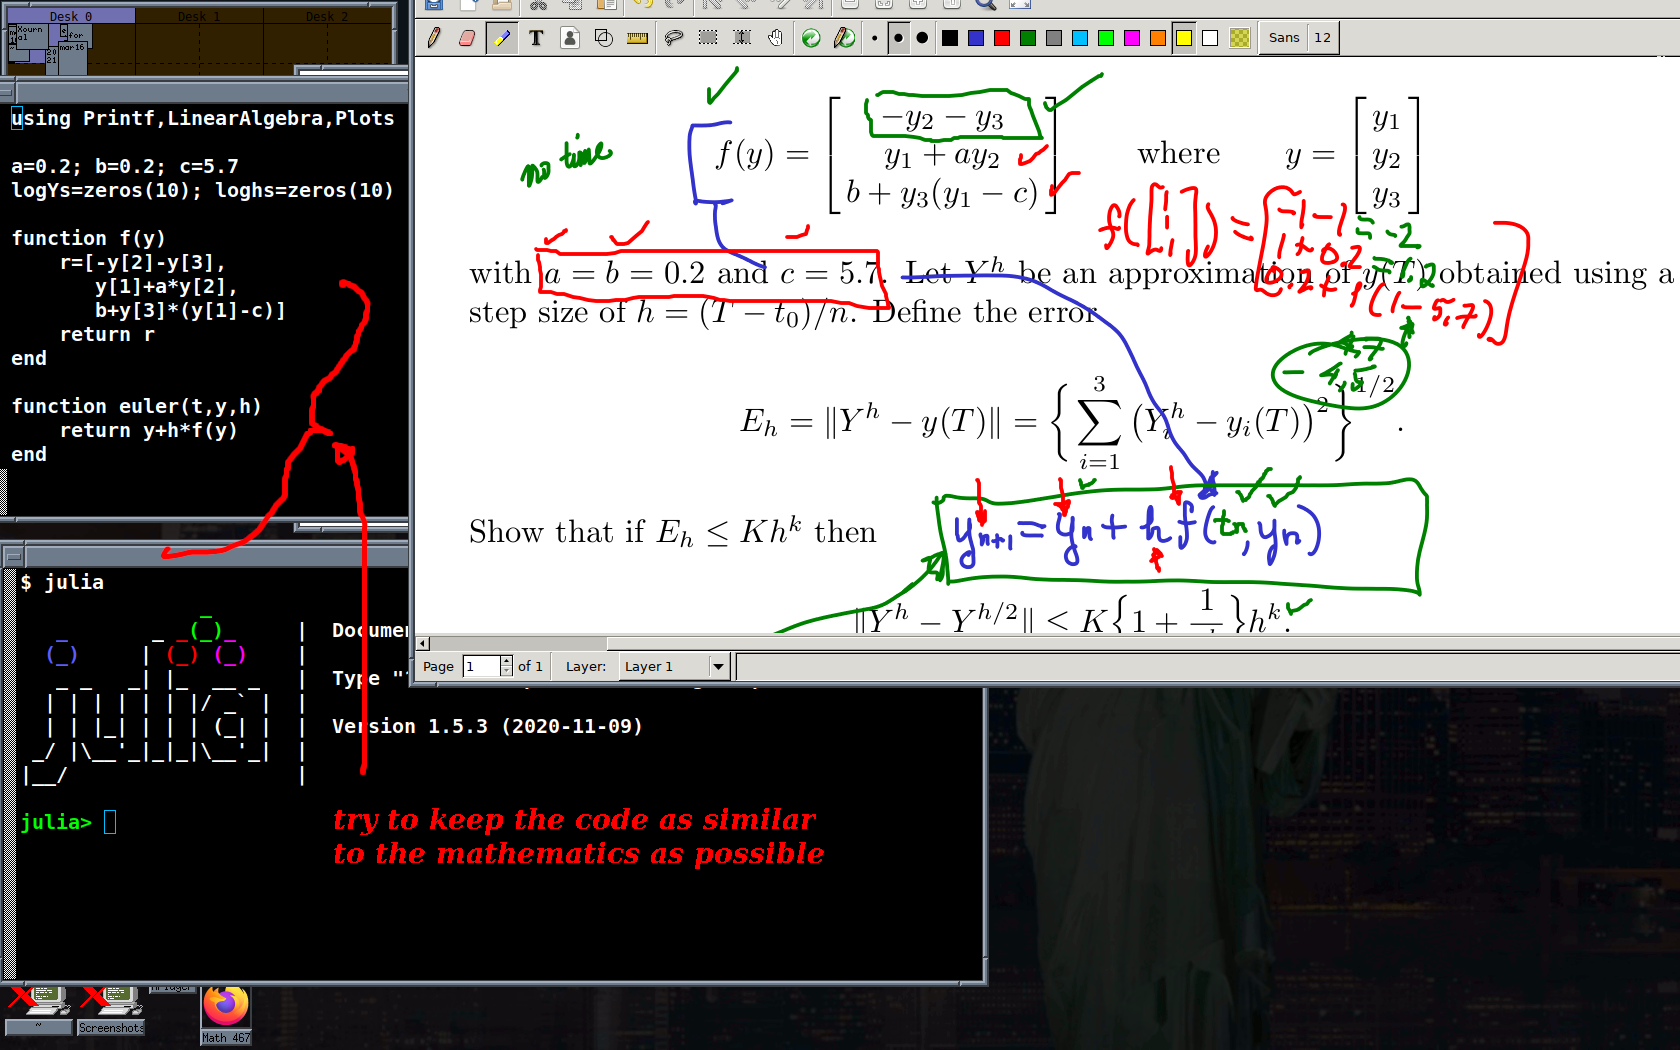Click the Shape Recognizer tool
Image resolution: width=1680 pixels, height=1050 pixels.
[603, 38]
